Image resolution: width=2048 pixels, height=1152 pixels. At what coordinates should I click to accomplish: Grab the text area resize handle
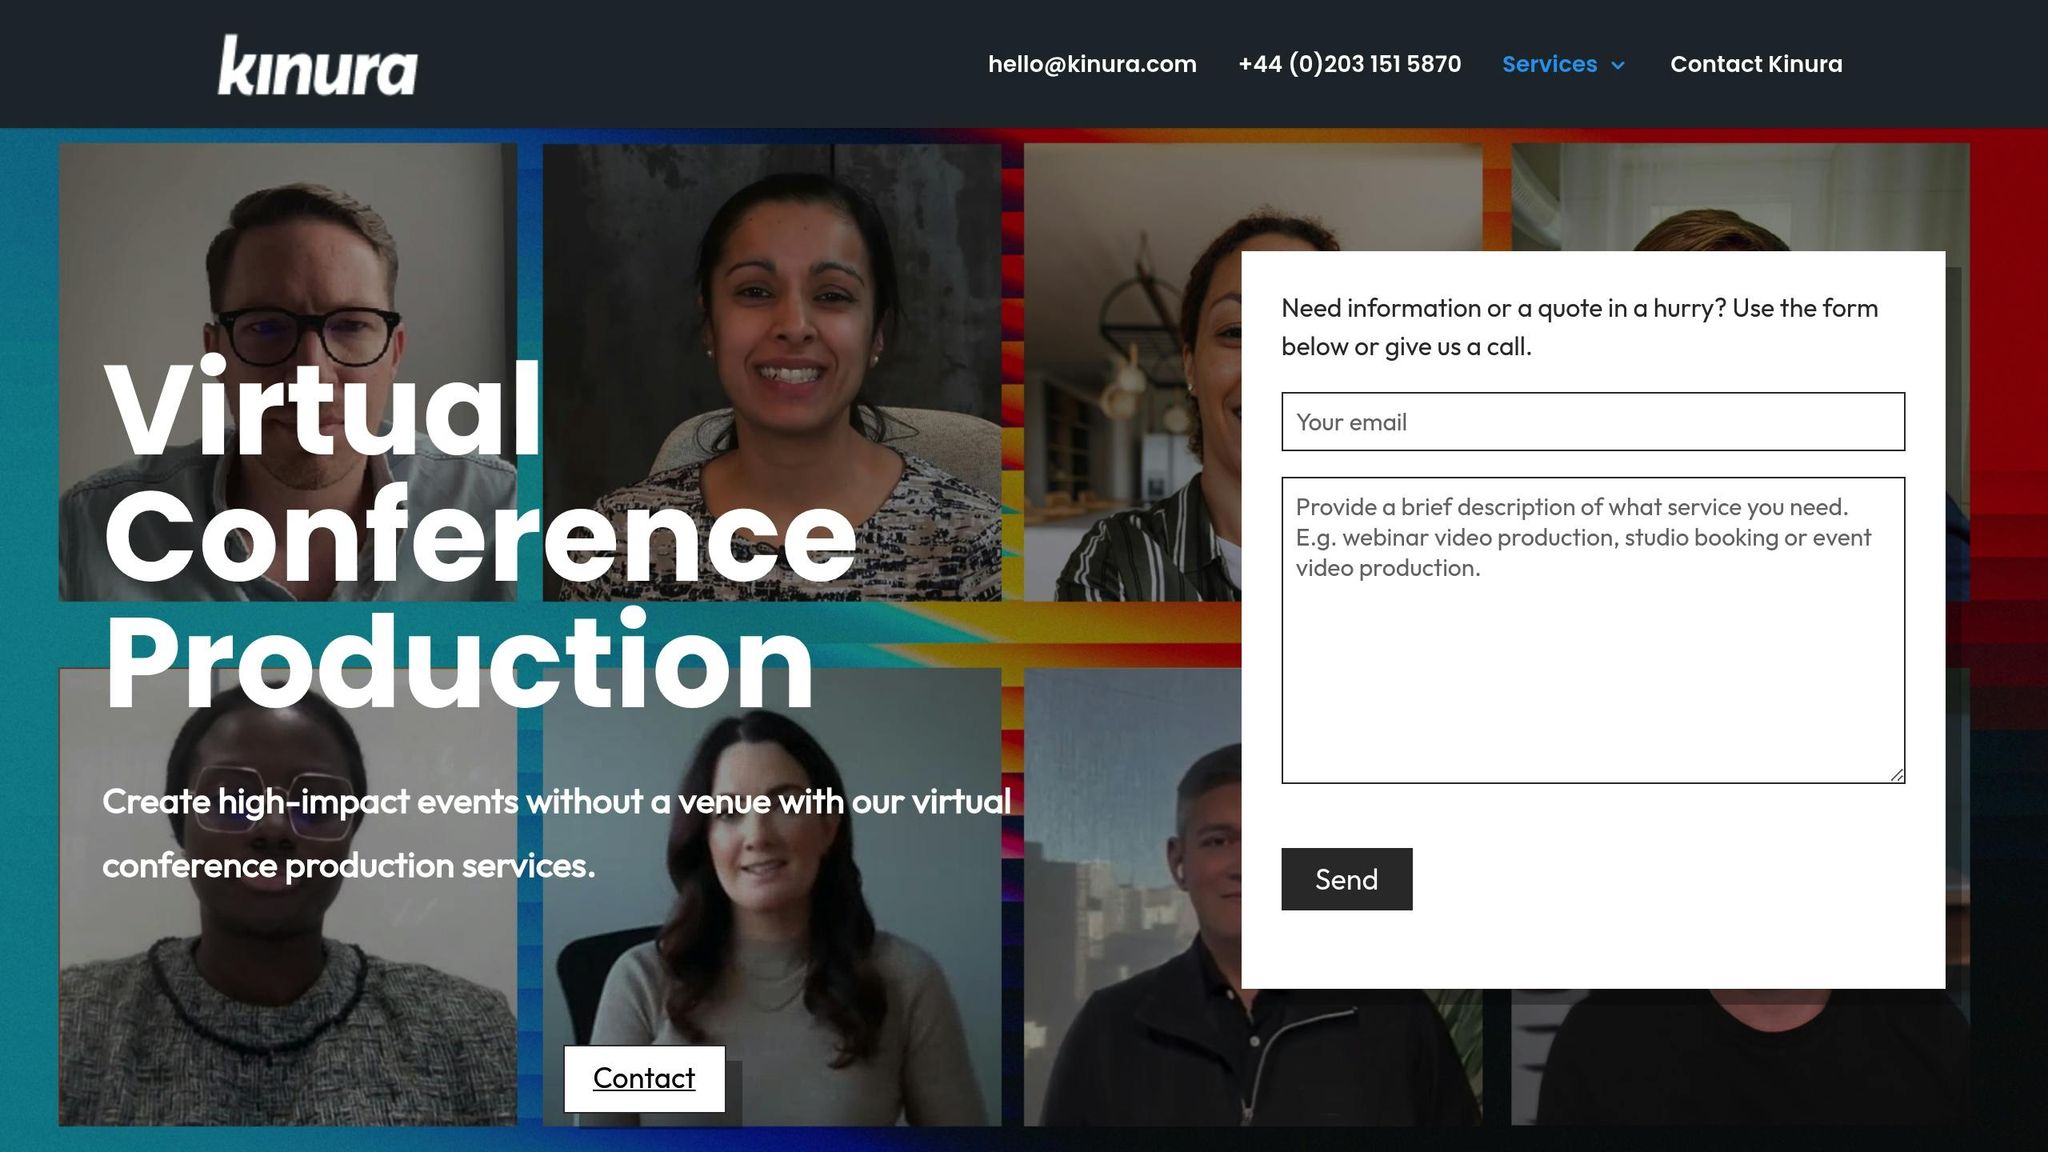click(1896, 775)
